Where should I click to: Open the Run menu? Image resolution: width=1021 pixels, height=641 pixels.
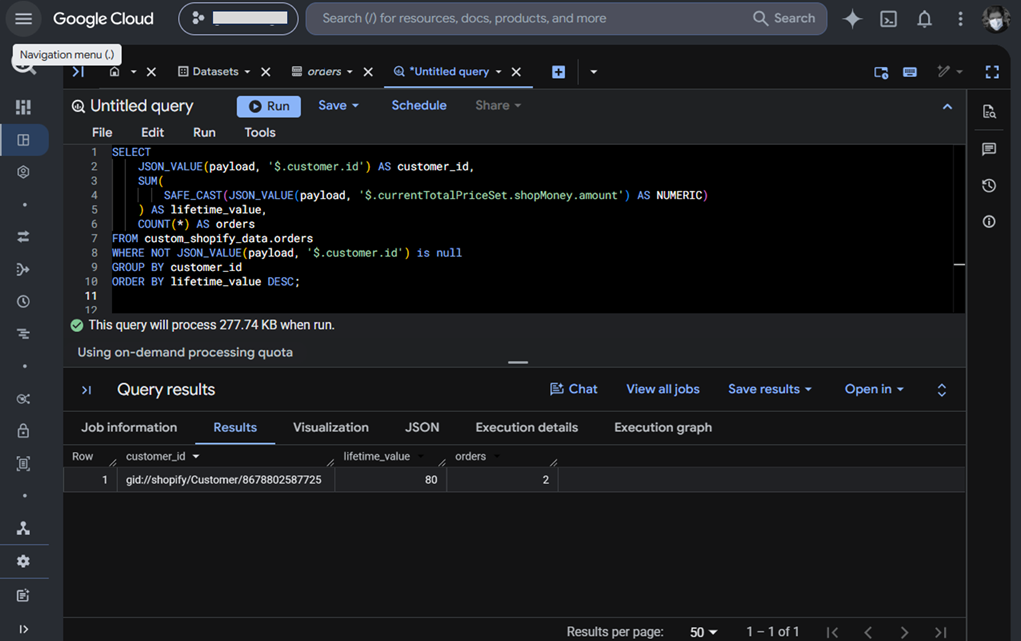204,132
